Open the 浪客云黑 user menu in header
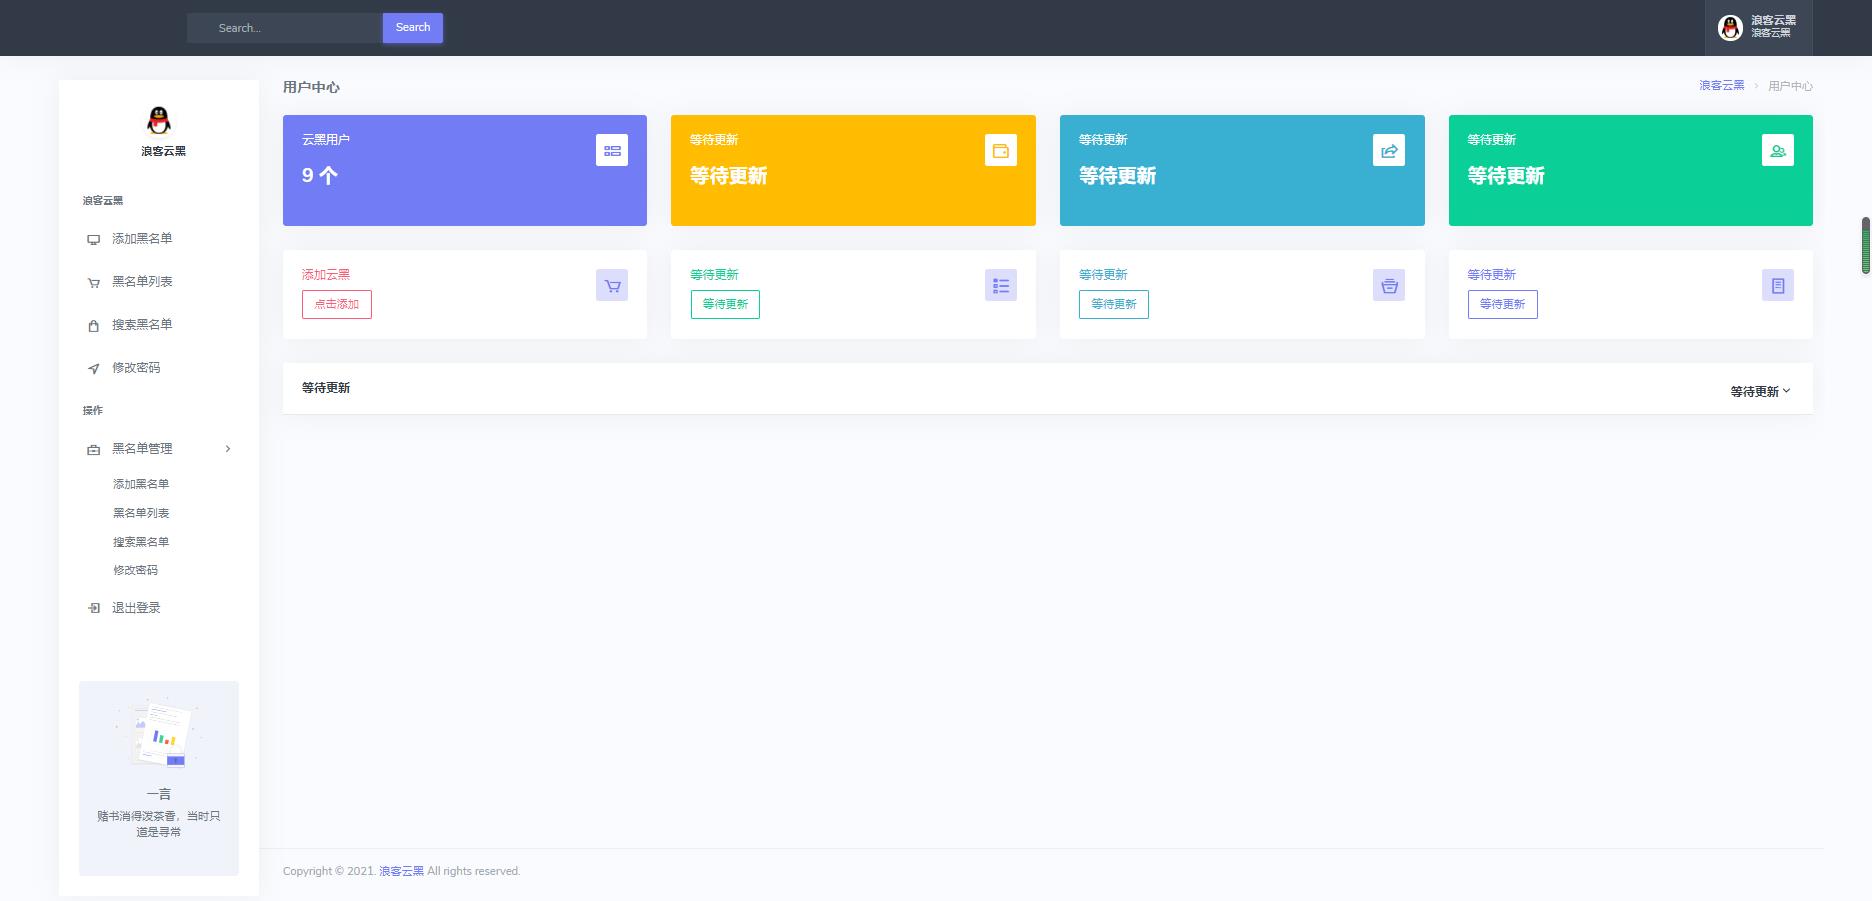Image resolution: width=1872 pixels, height=901 pixels. coord(1758,27)
